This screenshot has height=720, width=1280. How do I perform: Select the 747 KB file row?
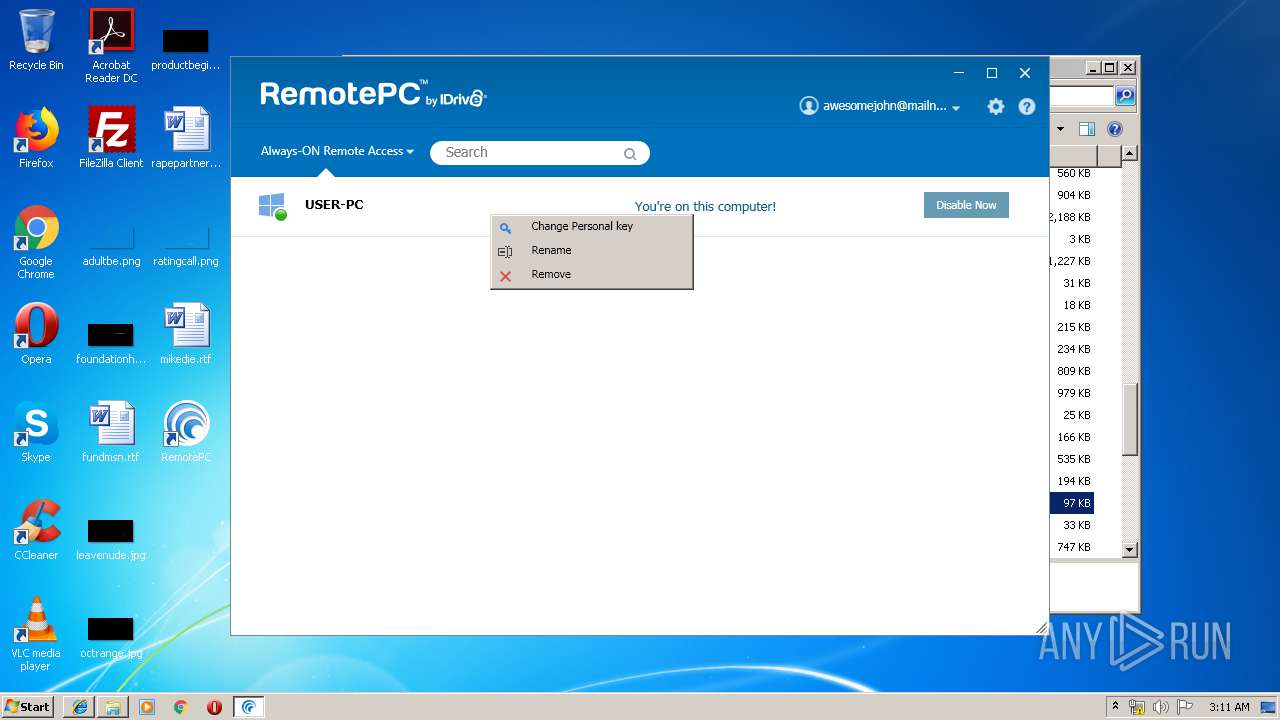1071,547
